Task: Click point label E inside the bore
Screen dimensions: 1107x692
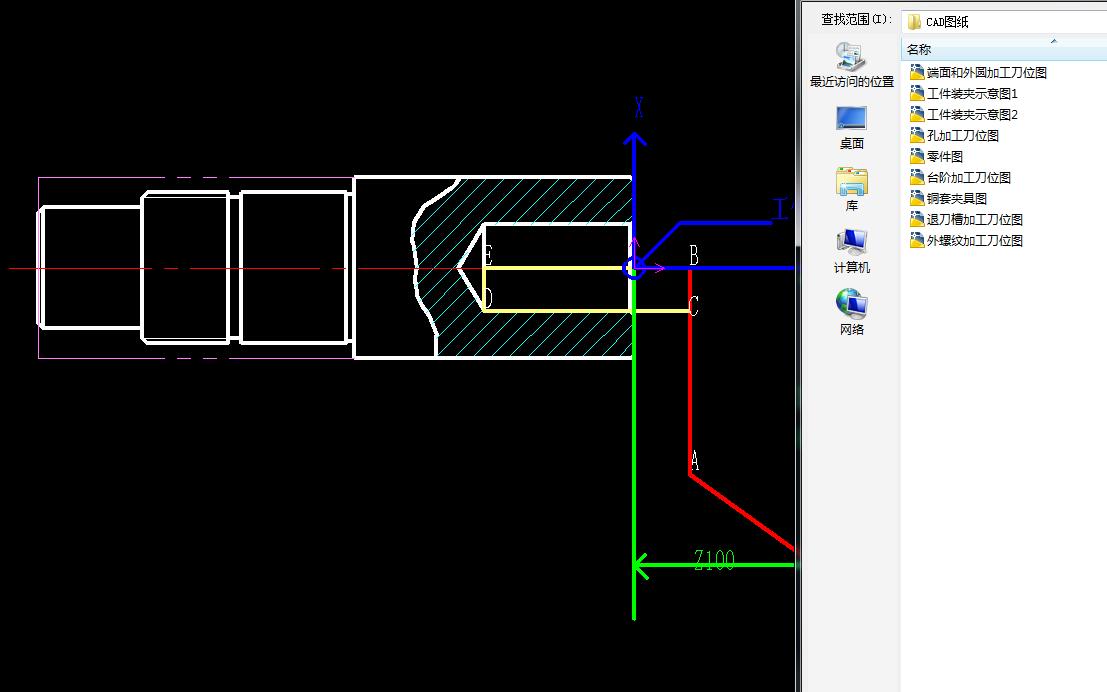Action: pos(488,254)
